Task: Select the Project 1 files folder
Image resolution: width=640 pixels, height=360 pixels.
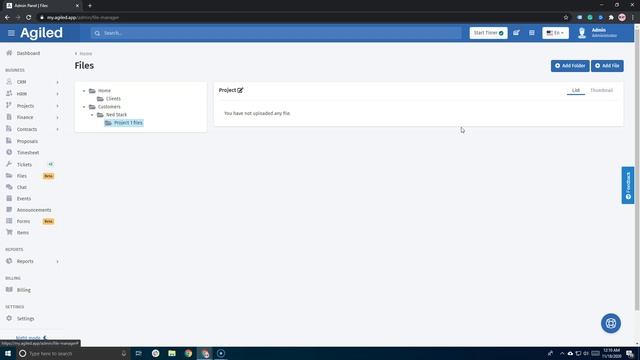Action: (124, 123)
